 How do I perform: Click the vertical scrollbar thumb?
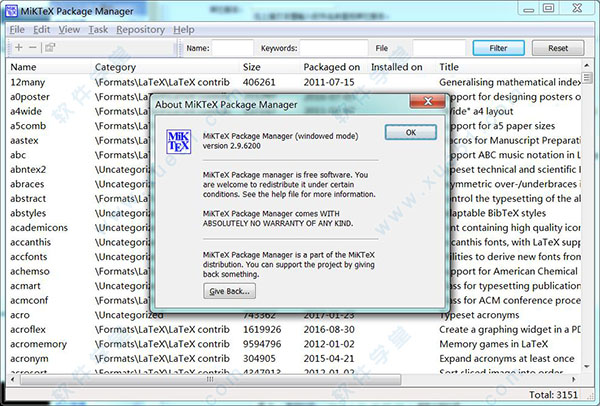587,78
